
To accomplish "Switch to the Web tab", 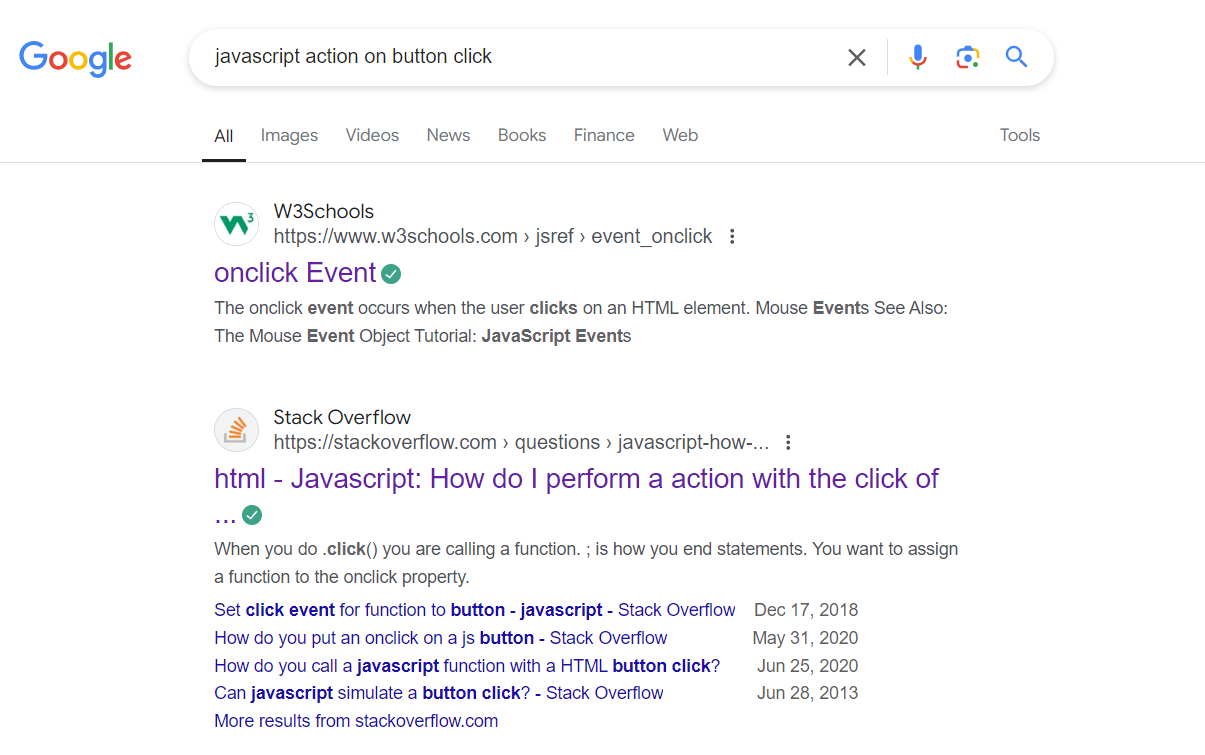I will [x=680, y=135].
